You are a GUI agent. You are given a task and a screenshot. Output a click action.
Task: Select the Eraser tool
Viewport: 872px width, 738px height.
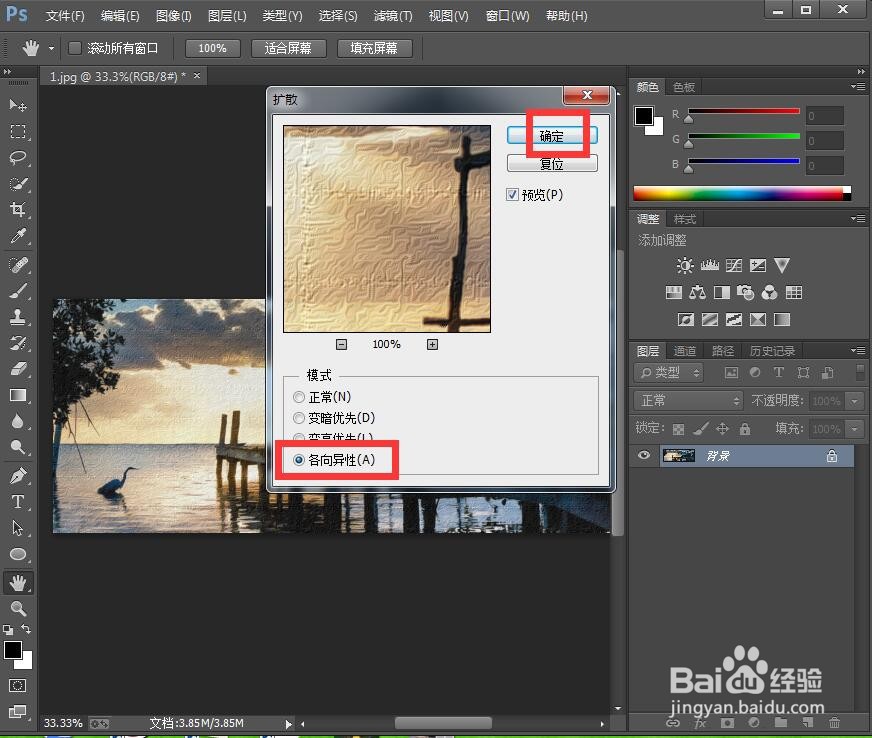click(18, 369)
